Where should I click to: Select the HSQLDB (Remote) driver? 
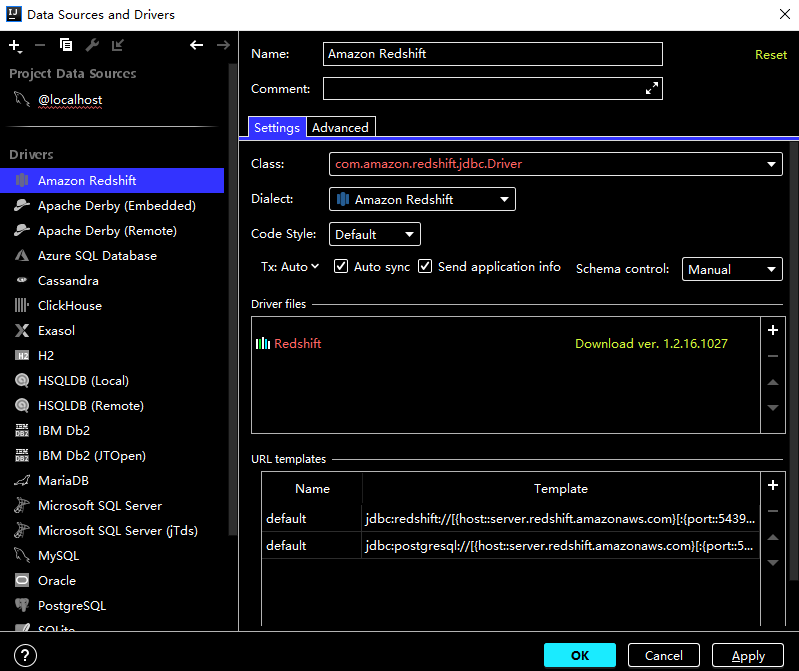pos(112,405)
